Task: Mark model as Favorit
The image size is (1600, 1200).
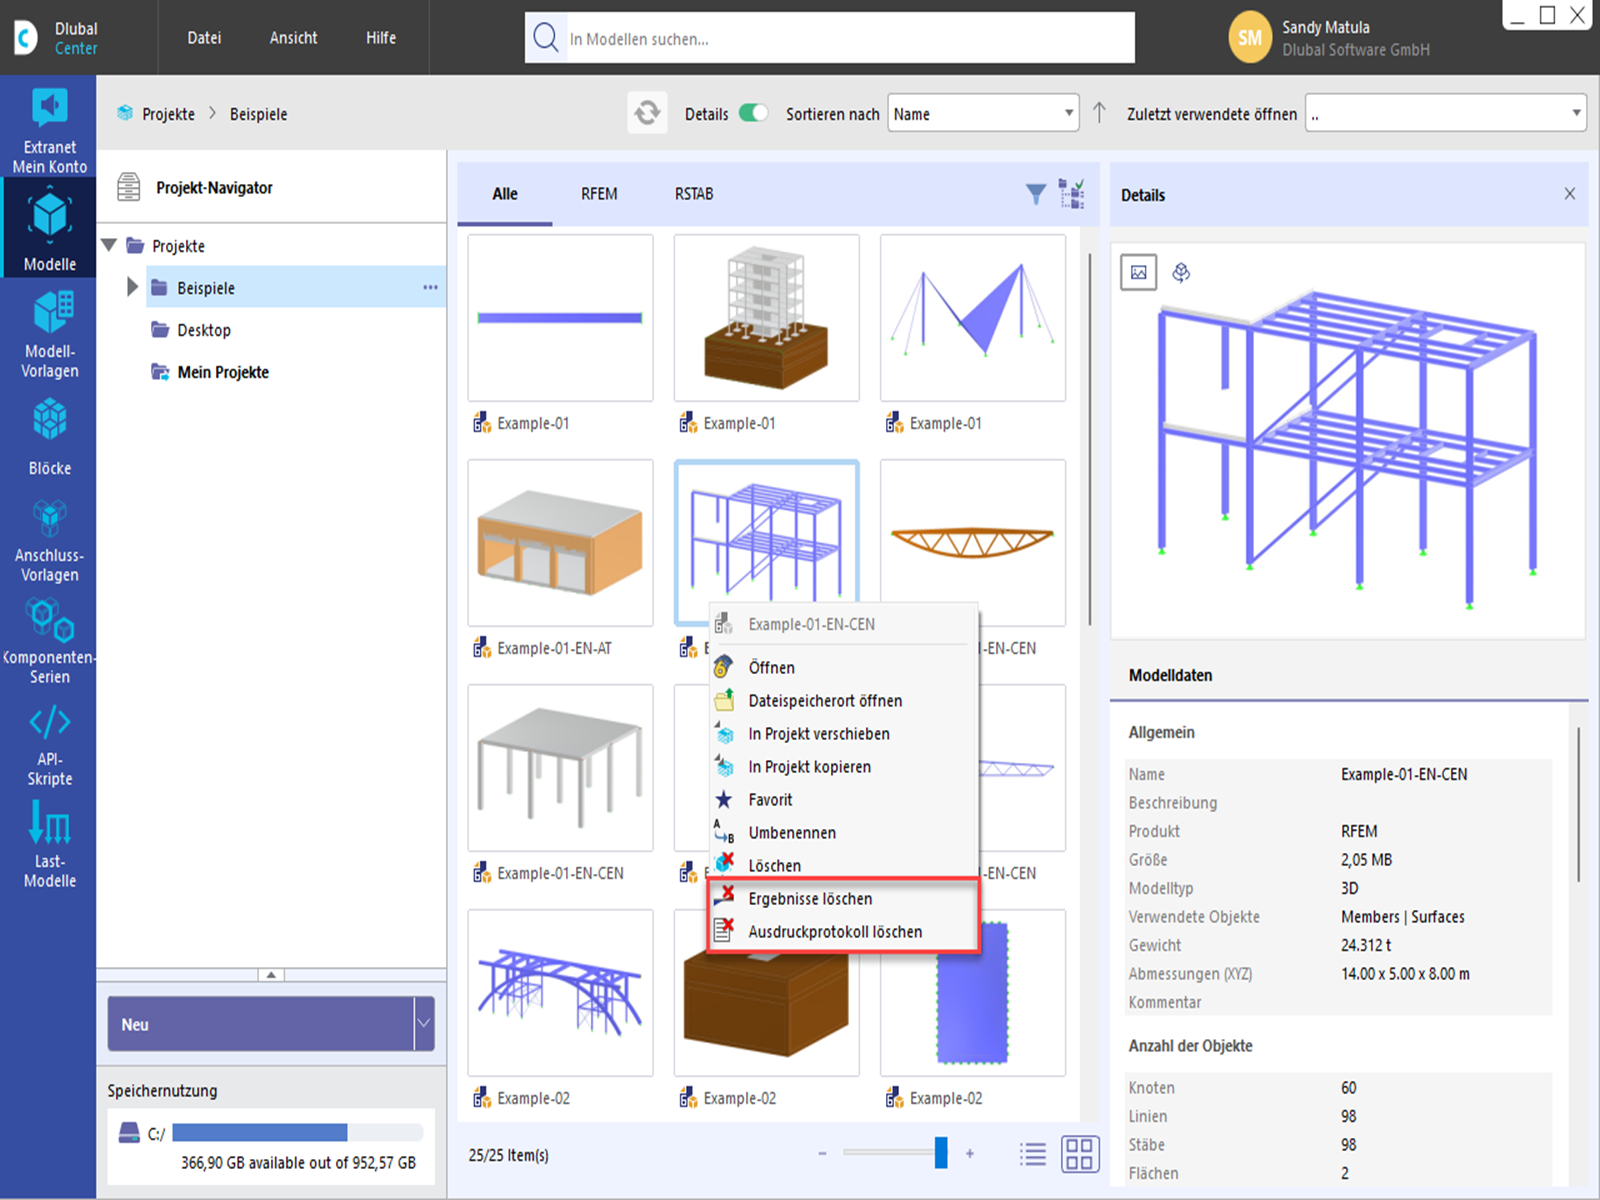Action: [x=843, y=799]
